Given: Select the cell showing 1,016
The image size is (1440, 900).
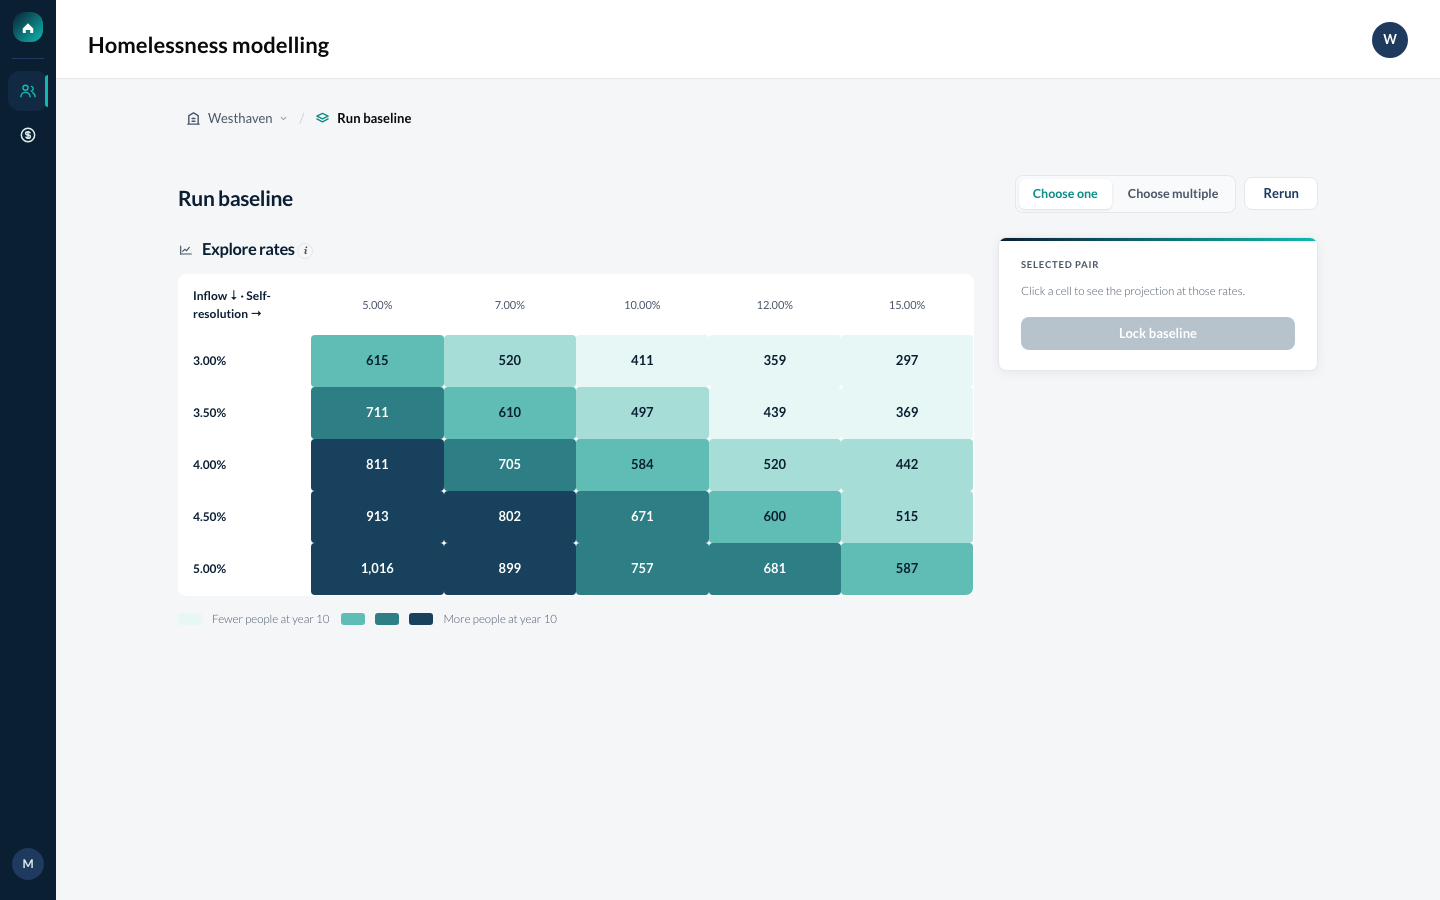Looking at the screenshot, I should click(x=377, y=569).
